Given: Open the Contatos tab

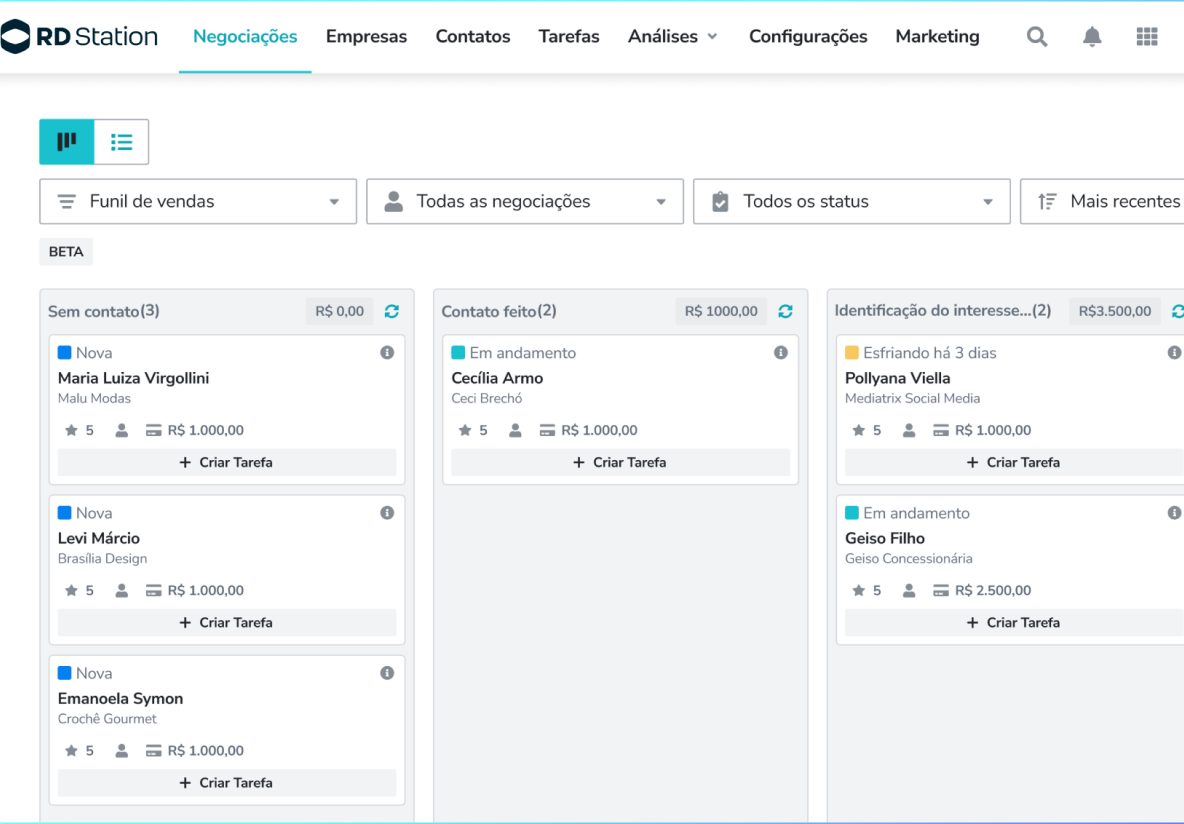Looking at the screenshot, I should [472, 37].
